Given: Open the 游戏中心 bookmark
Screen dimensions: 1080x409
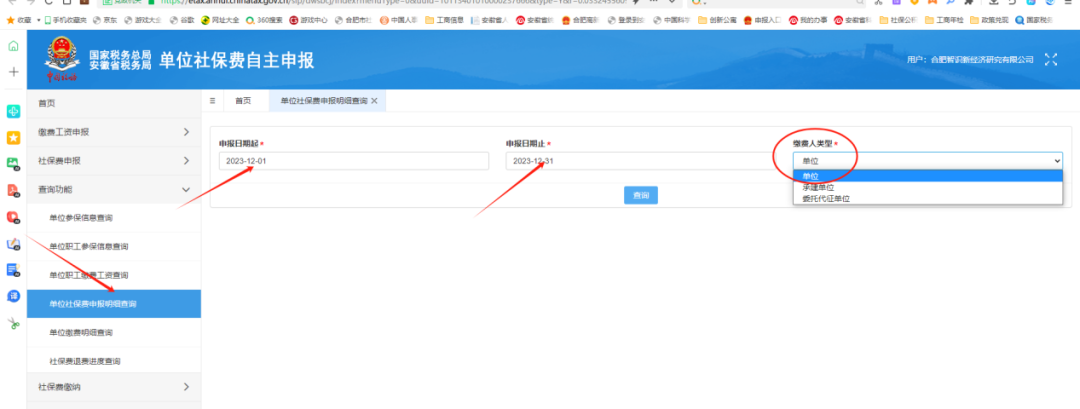Looking at the screenshot, I should tap(308, 20).
